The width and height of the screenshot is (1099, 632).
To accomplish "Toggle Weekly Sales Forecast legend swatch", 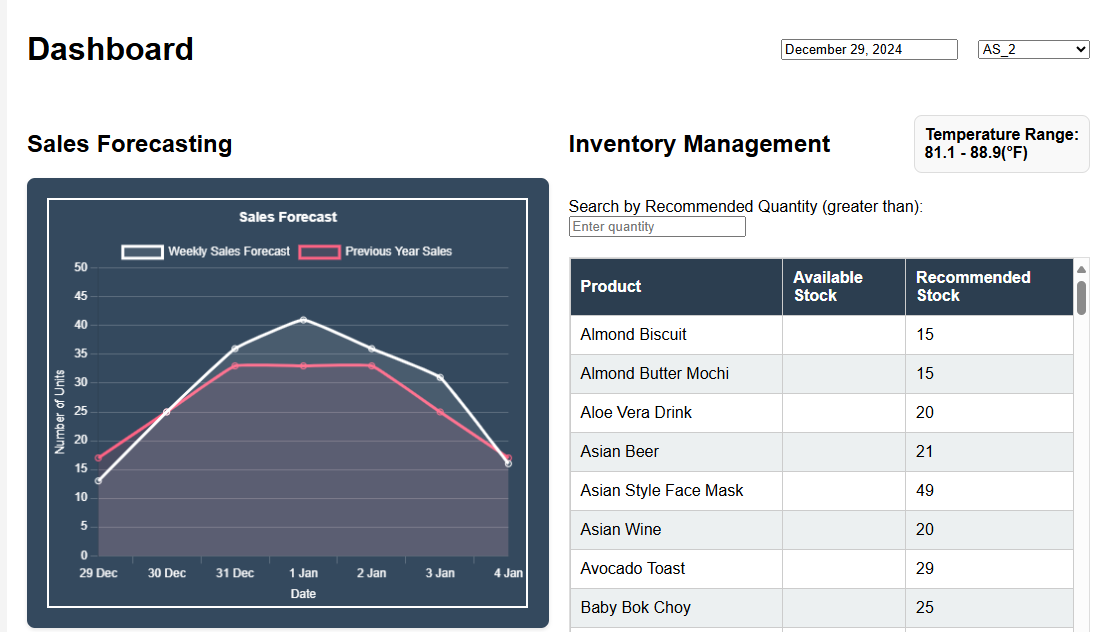I will click(142, 252).
